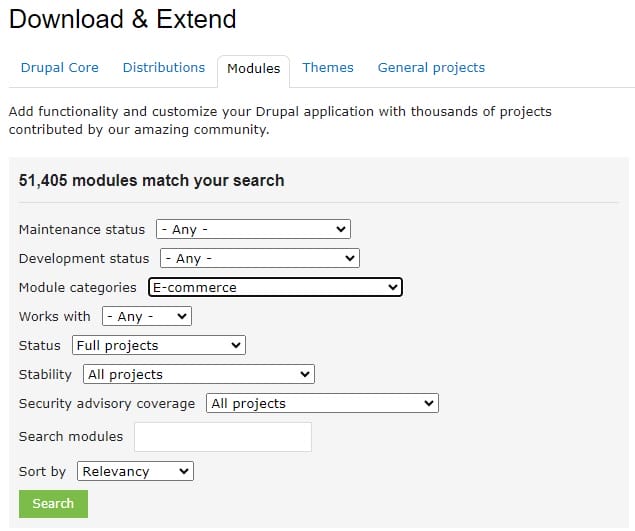This screenshot has width=635, height=531.
Task: Click the Development status label
Action: pyautogui.click(x=84, y=258)
